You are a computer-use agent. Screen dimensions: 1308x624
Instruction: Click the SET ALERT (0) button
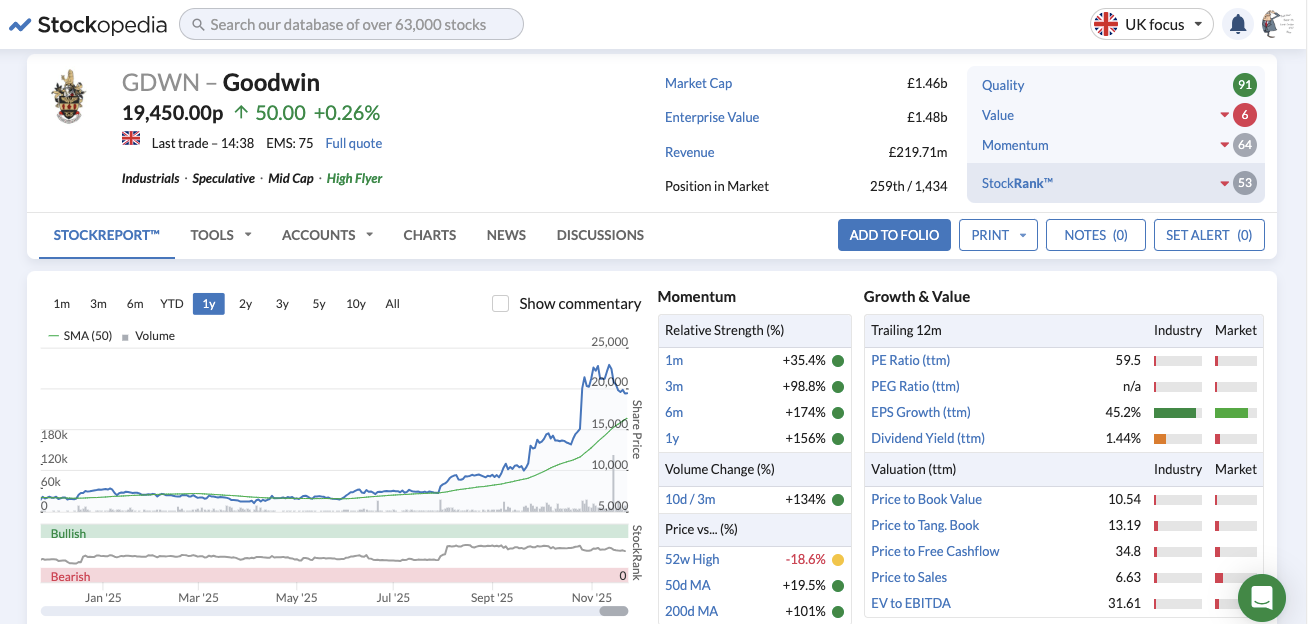tap(1209, 235)
